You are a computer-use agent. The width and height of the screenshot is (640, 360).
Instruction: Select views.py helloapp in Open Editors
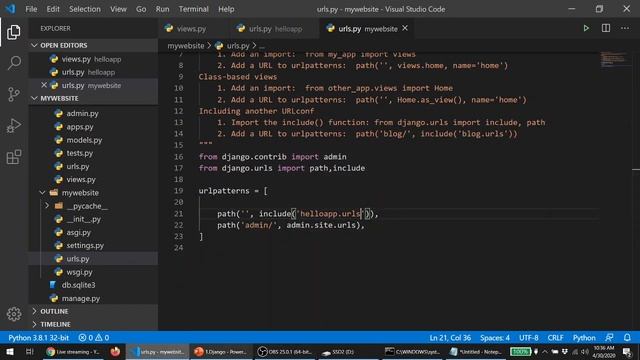[x=93, y=59]
